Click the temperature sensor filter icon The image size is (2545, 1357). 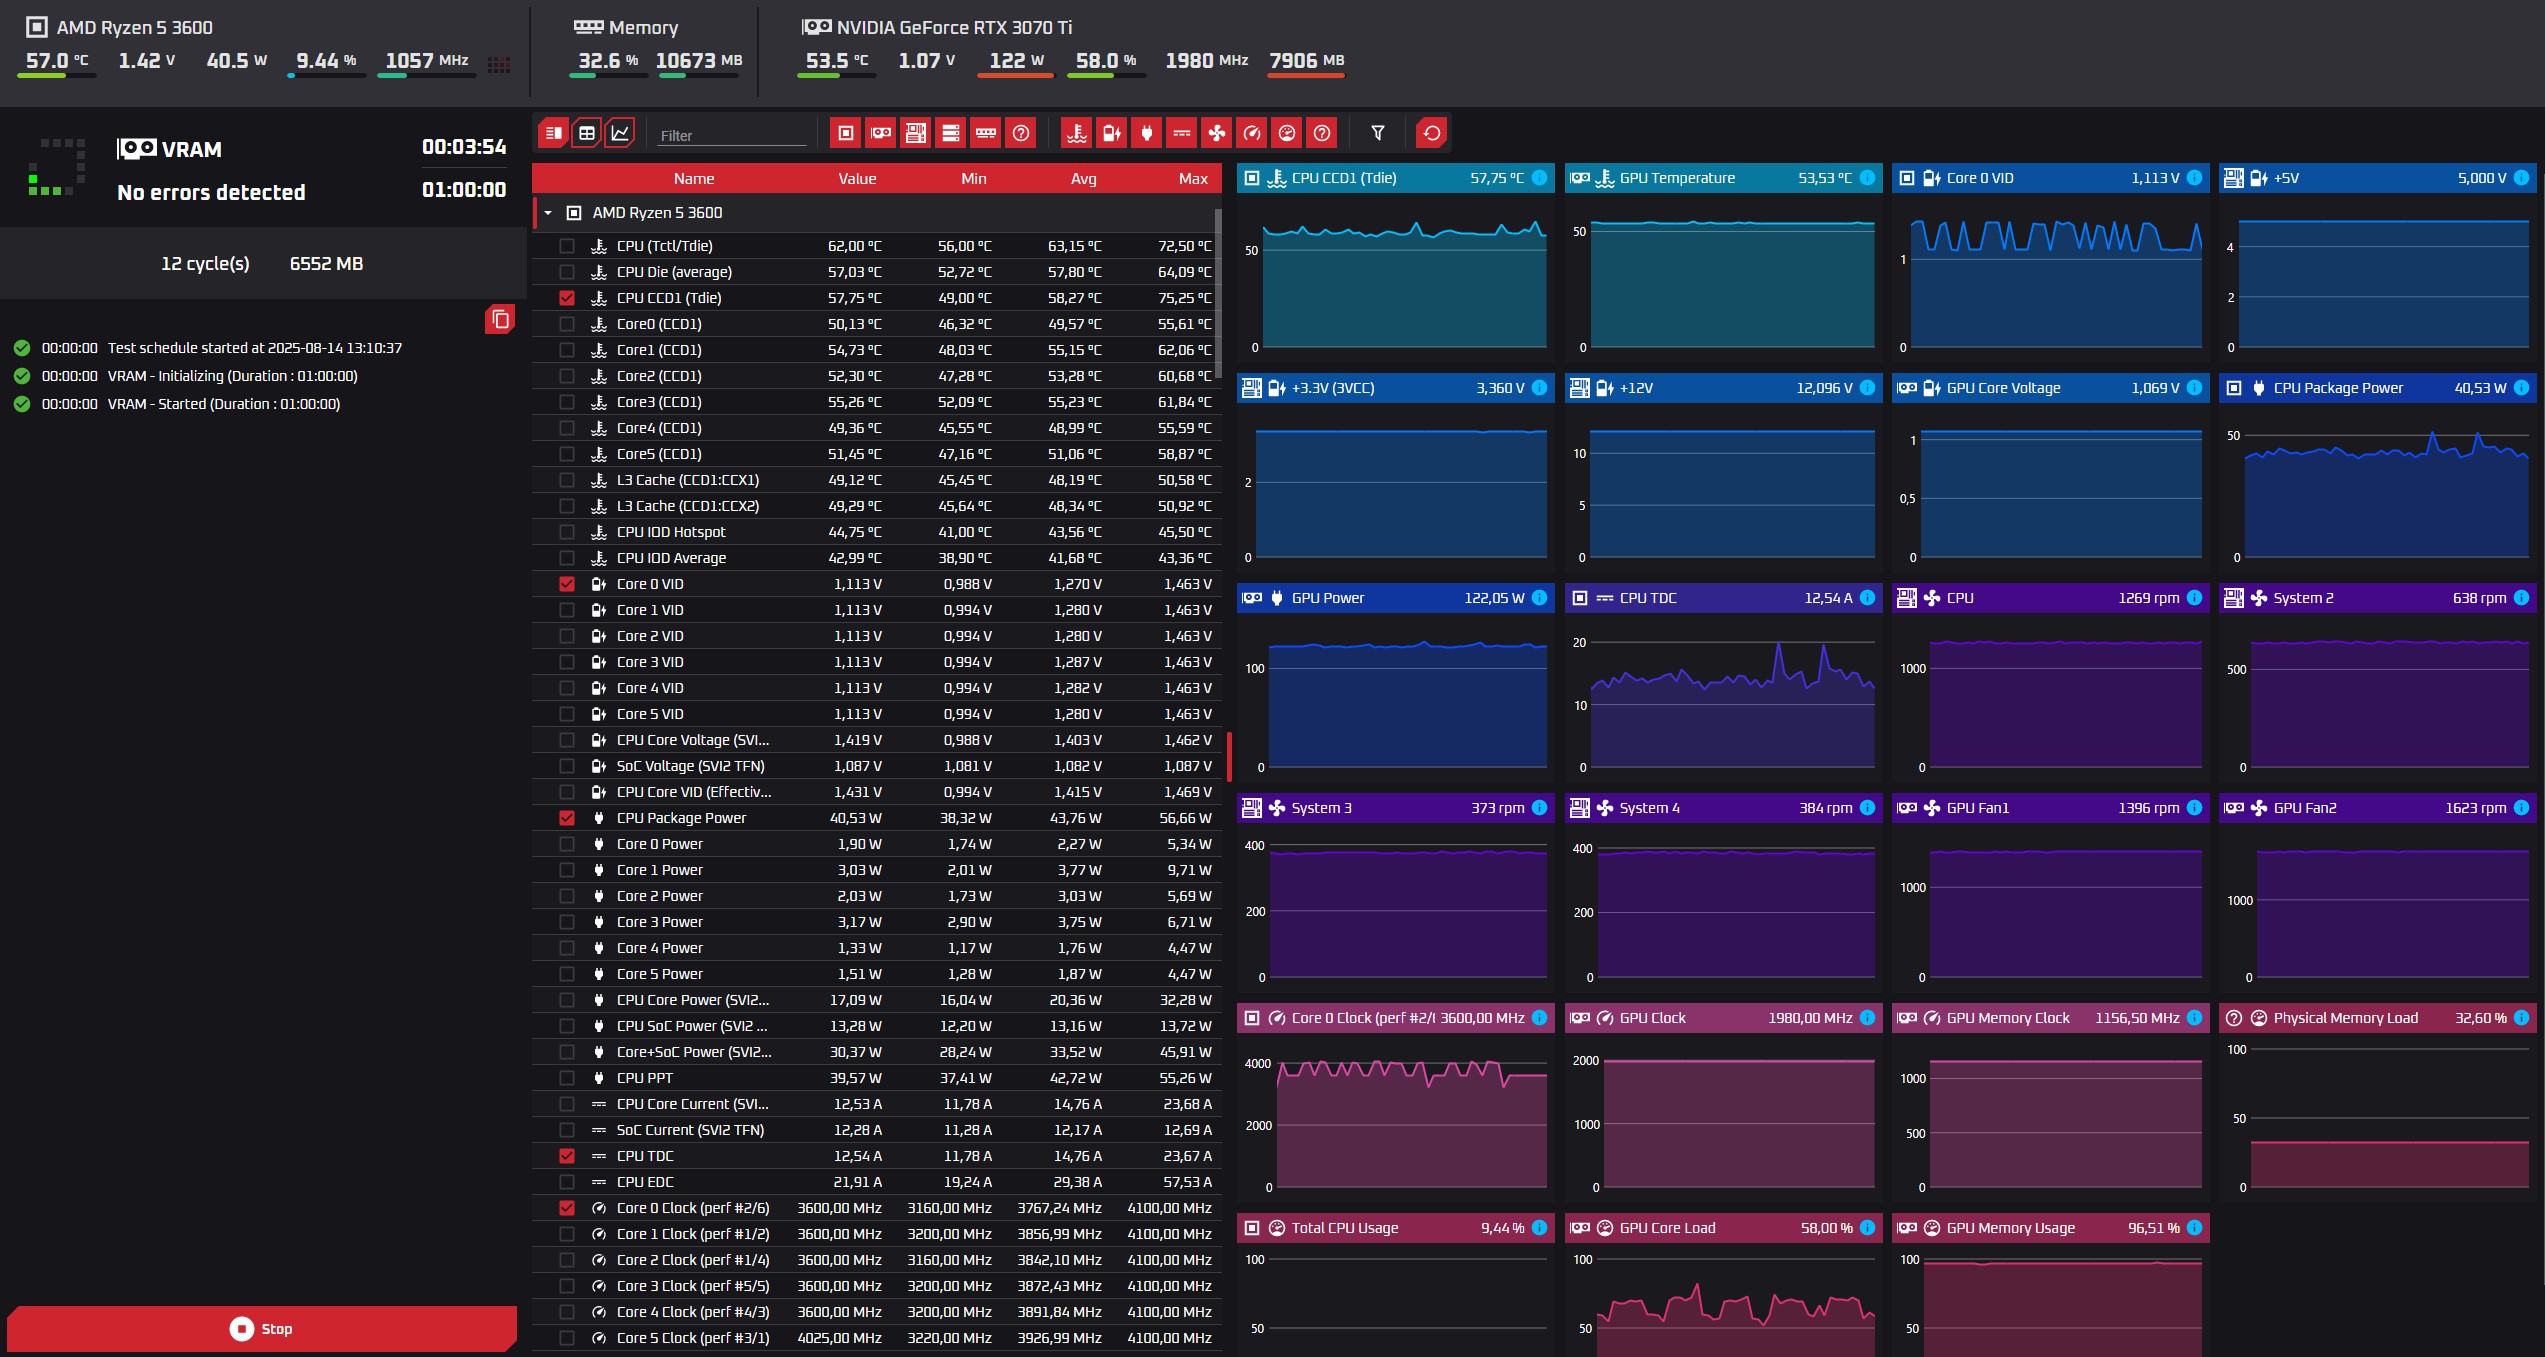click(1078, 132)
